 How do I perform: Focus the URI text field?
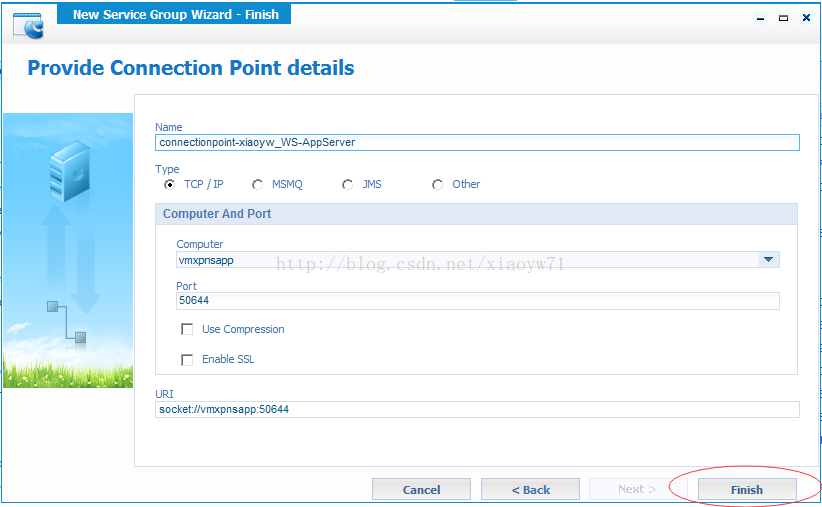477,409
